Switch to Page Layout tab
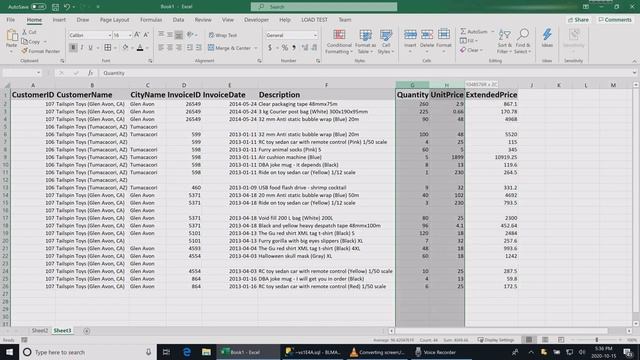Image resolution: width=640 pixels, height=360 pixels. coord(114,20)
